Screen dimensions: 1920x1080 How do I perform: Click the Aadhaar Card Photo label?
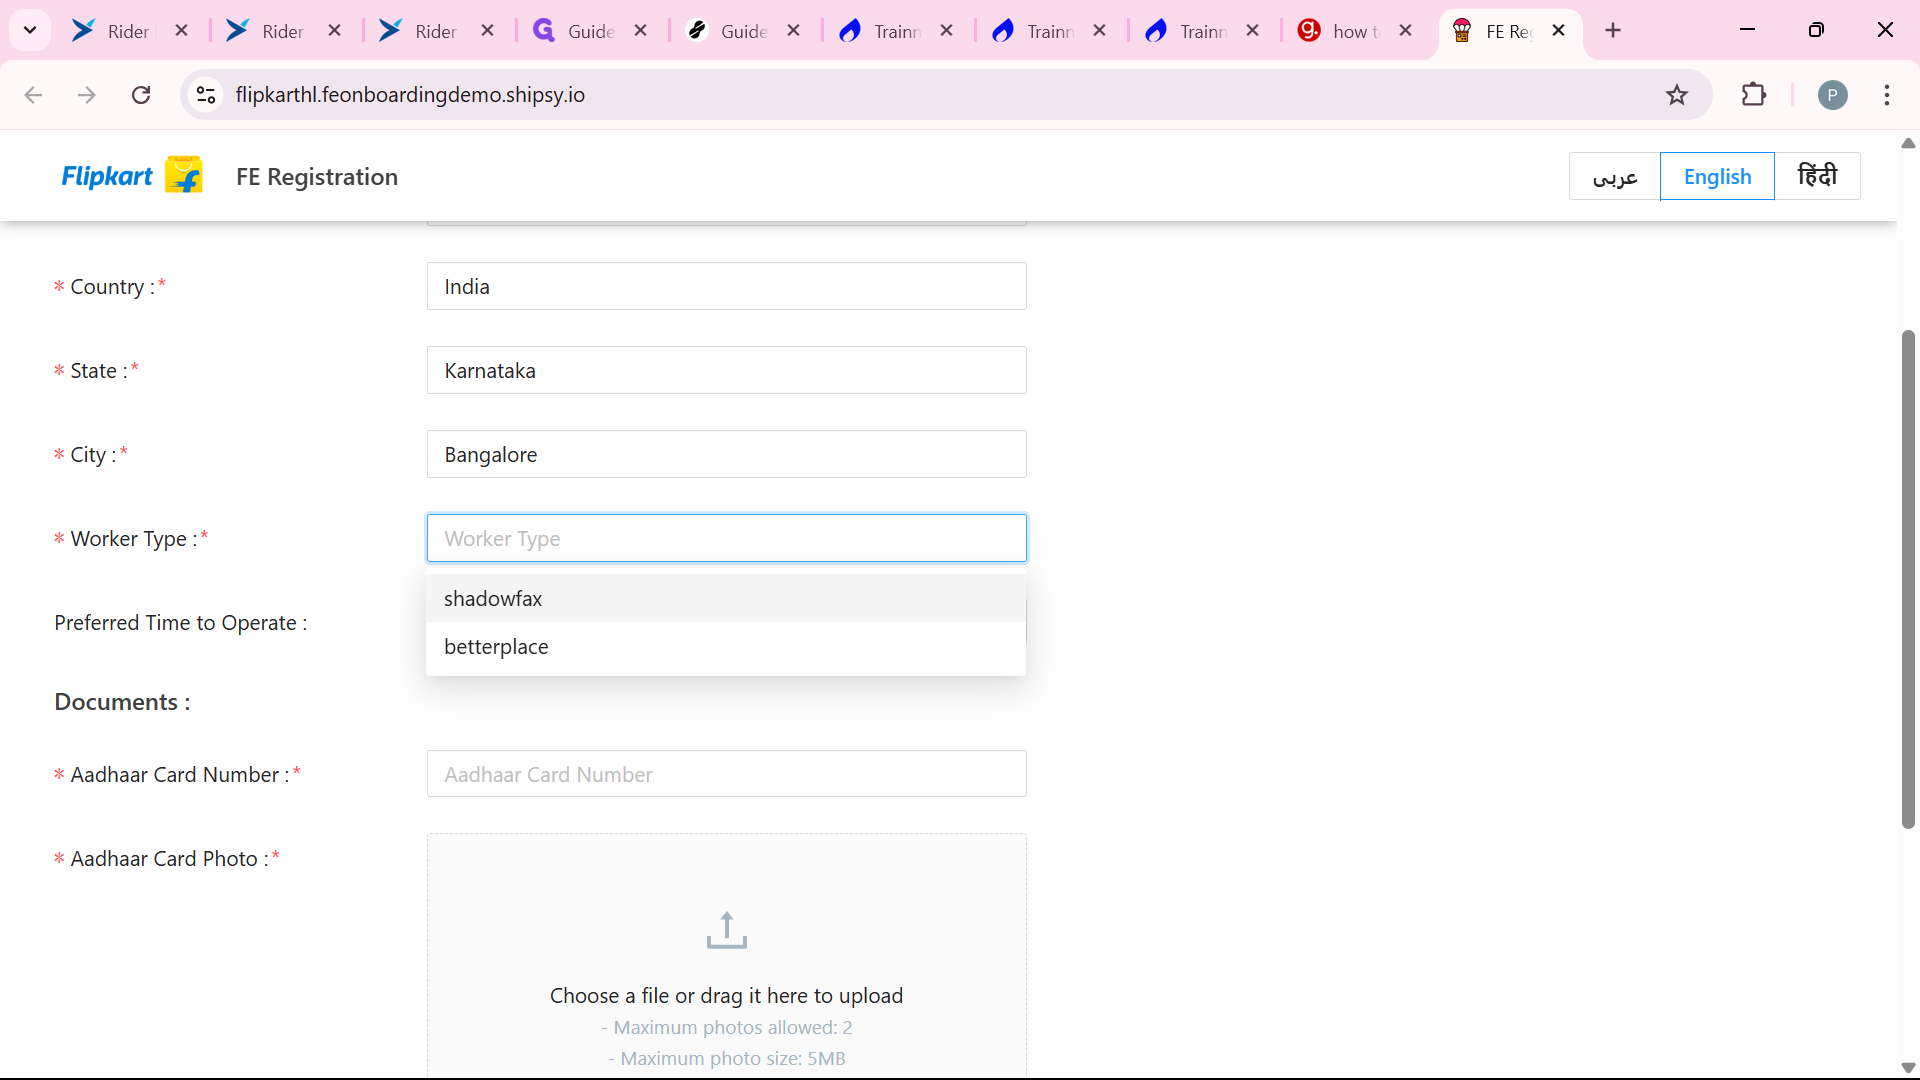click(x=169, y=858)
